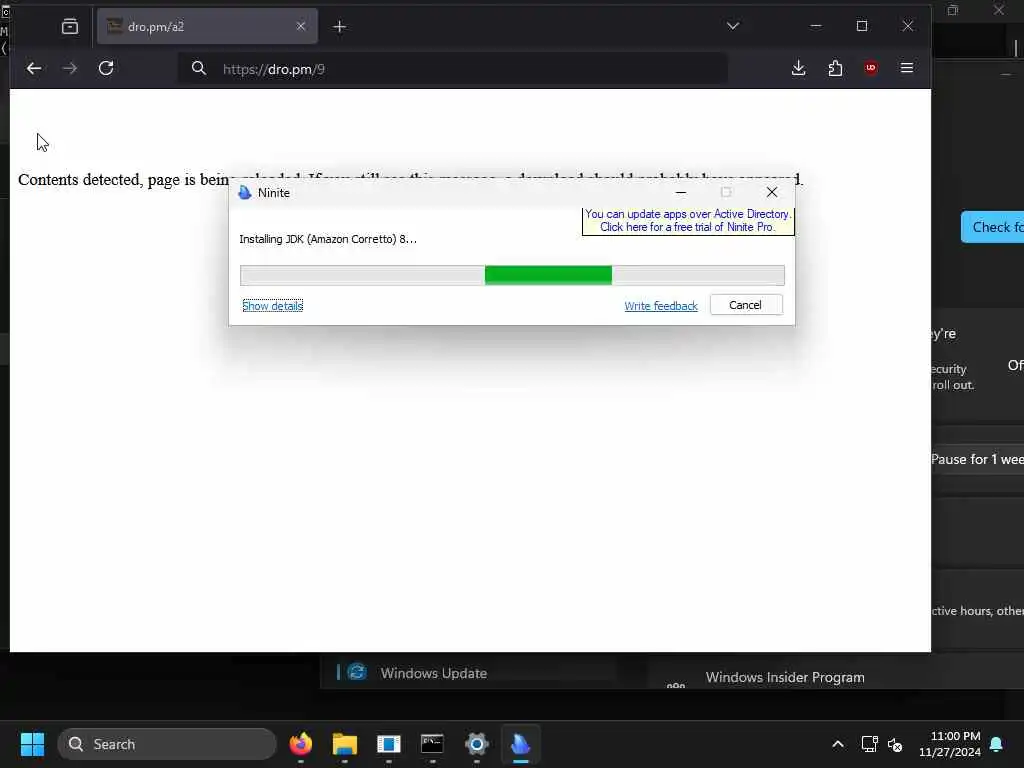Close the Ninite dialog
This screenshot has width=1024, height=768.
click(772, 192)
